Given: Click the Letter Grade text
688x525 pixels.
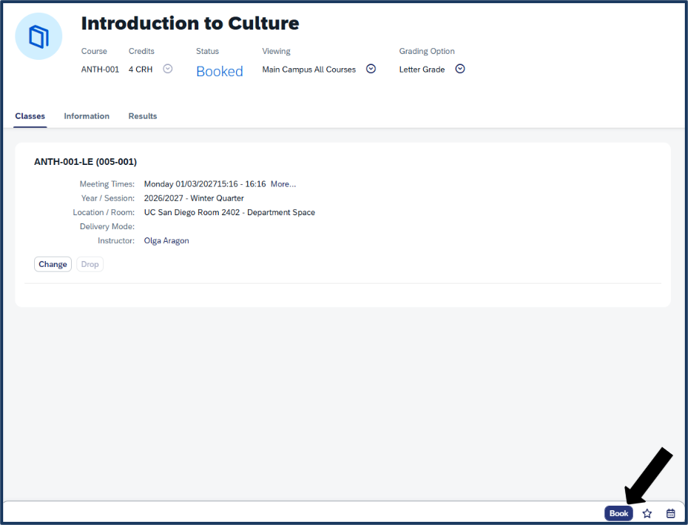Looking at the screenshot, I should 422,69.
